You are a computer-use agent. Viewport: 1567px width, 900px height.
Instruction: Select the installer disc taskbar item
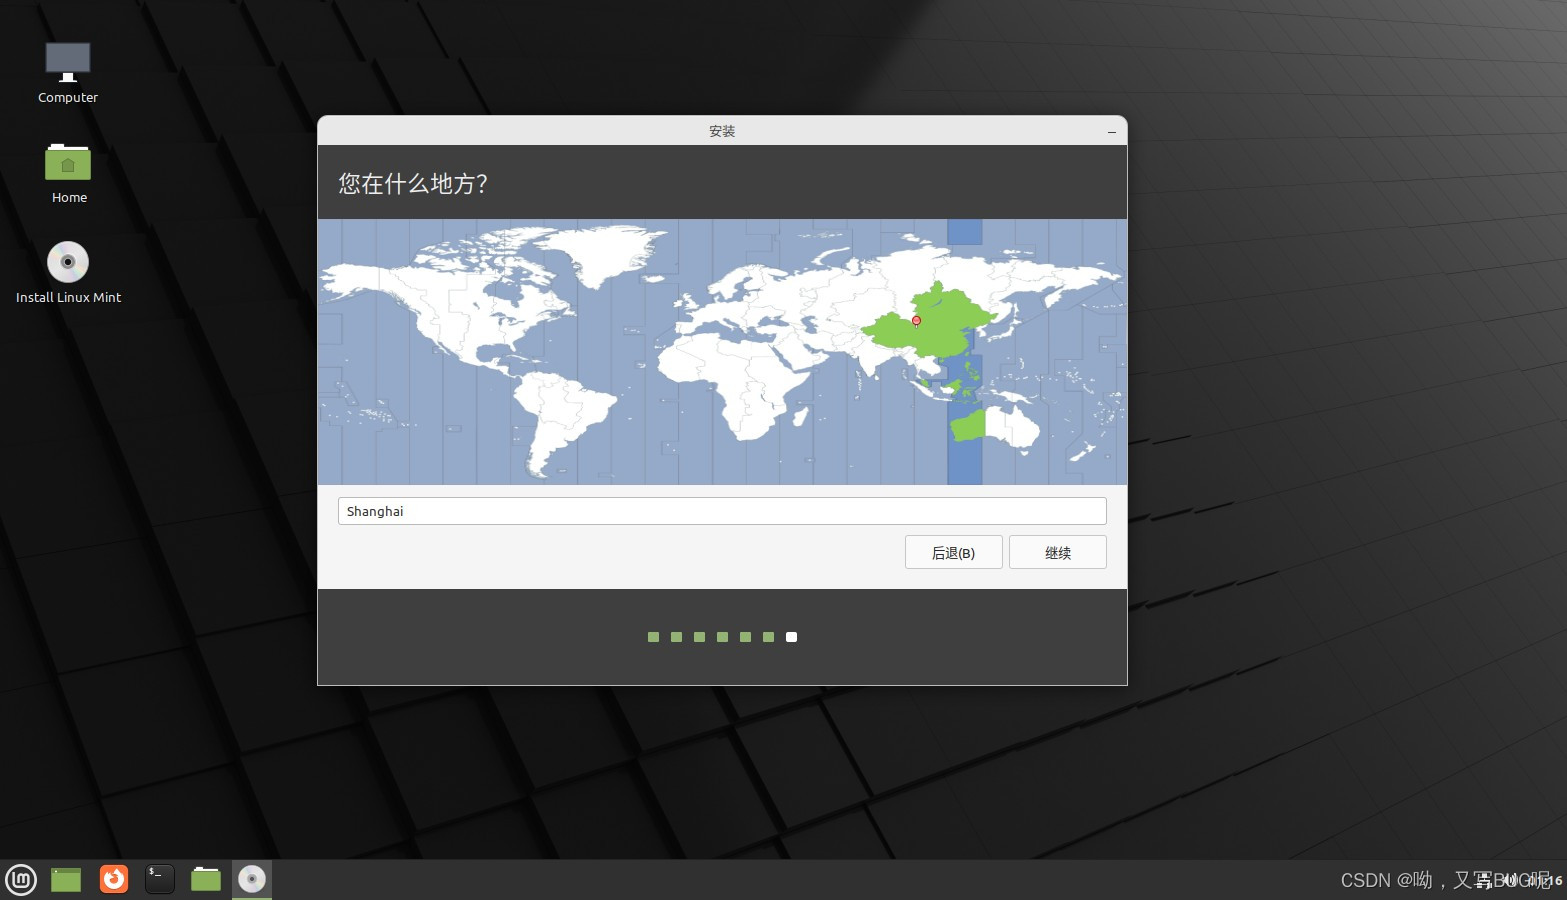tap(252, 879)
